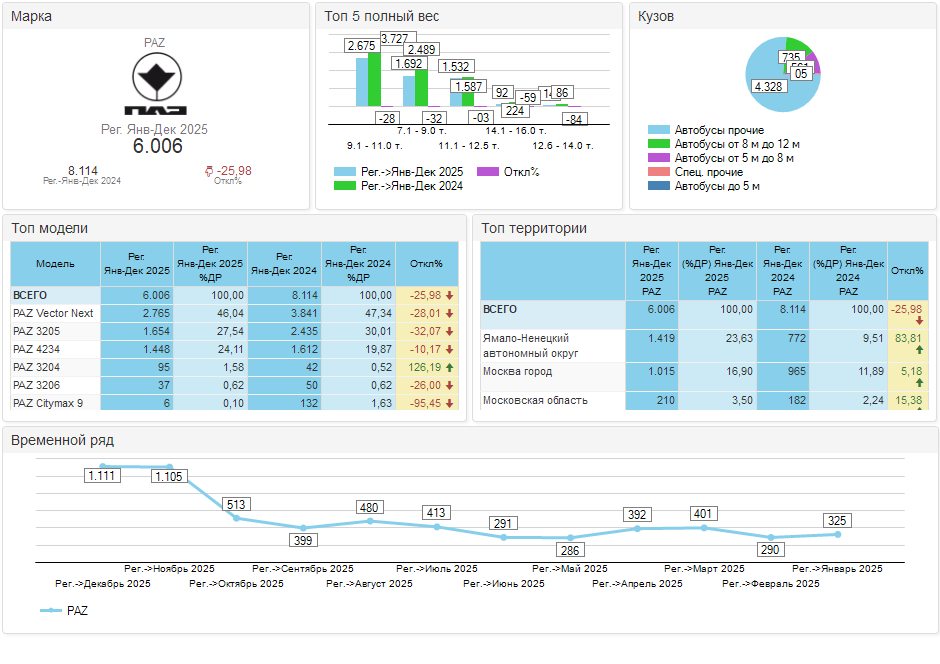Sort Топ модели by Откл% column header
The width and height of the screenshot is (940, 664).
click(x=426, y=264)
